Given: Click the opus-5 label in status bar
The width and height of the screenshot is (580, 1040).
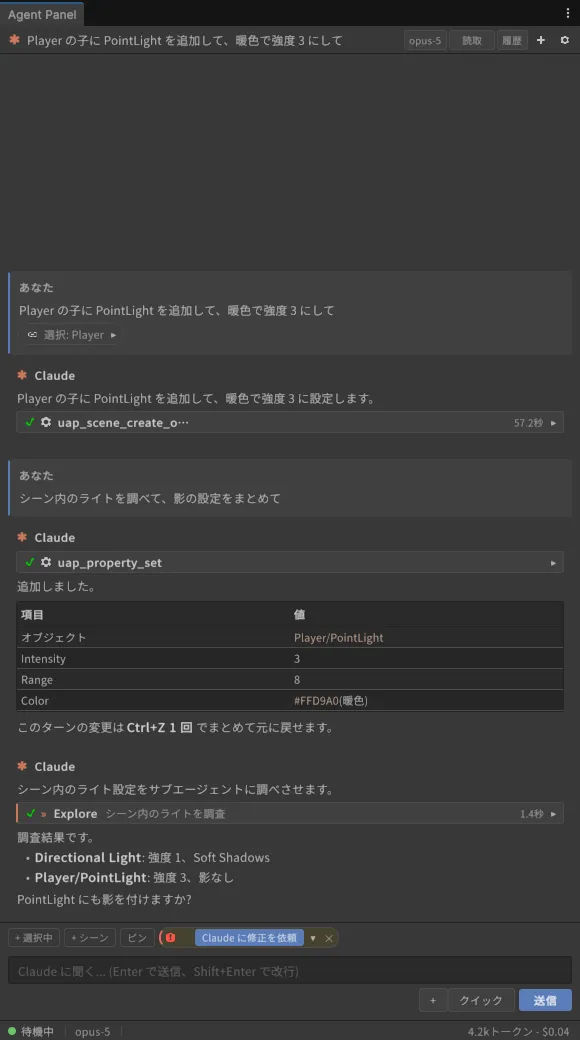Looking at the screenshot, I should [92, 1031].
